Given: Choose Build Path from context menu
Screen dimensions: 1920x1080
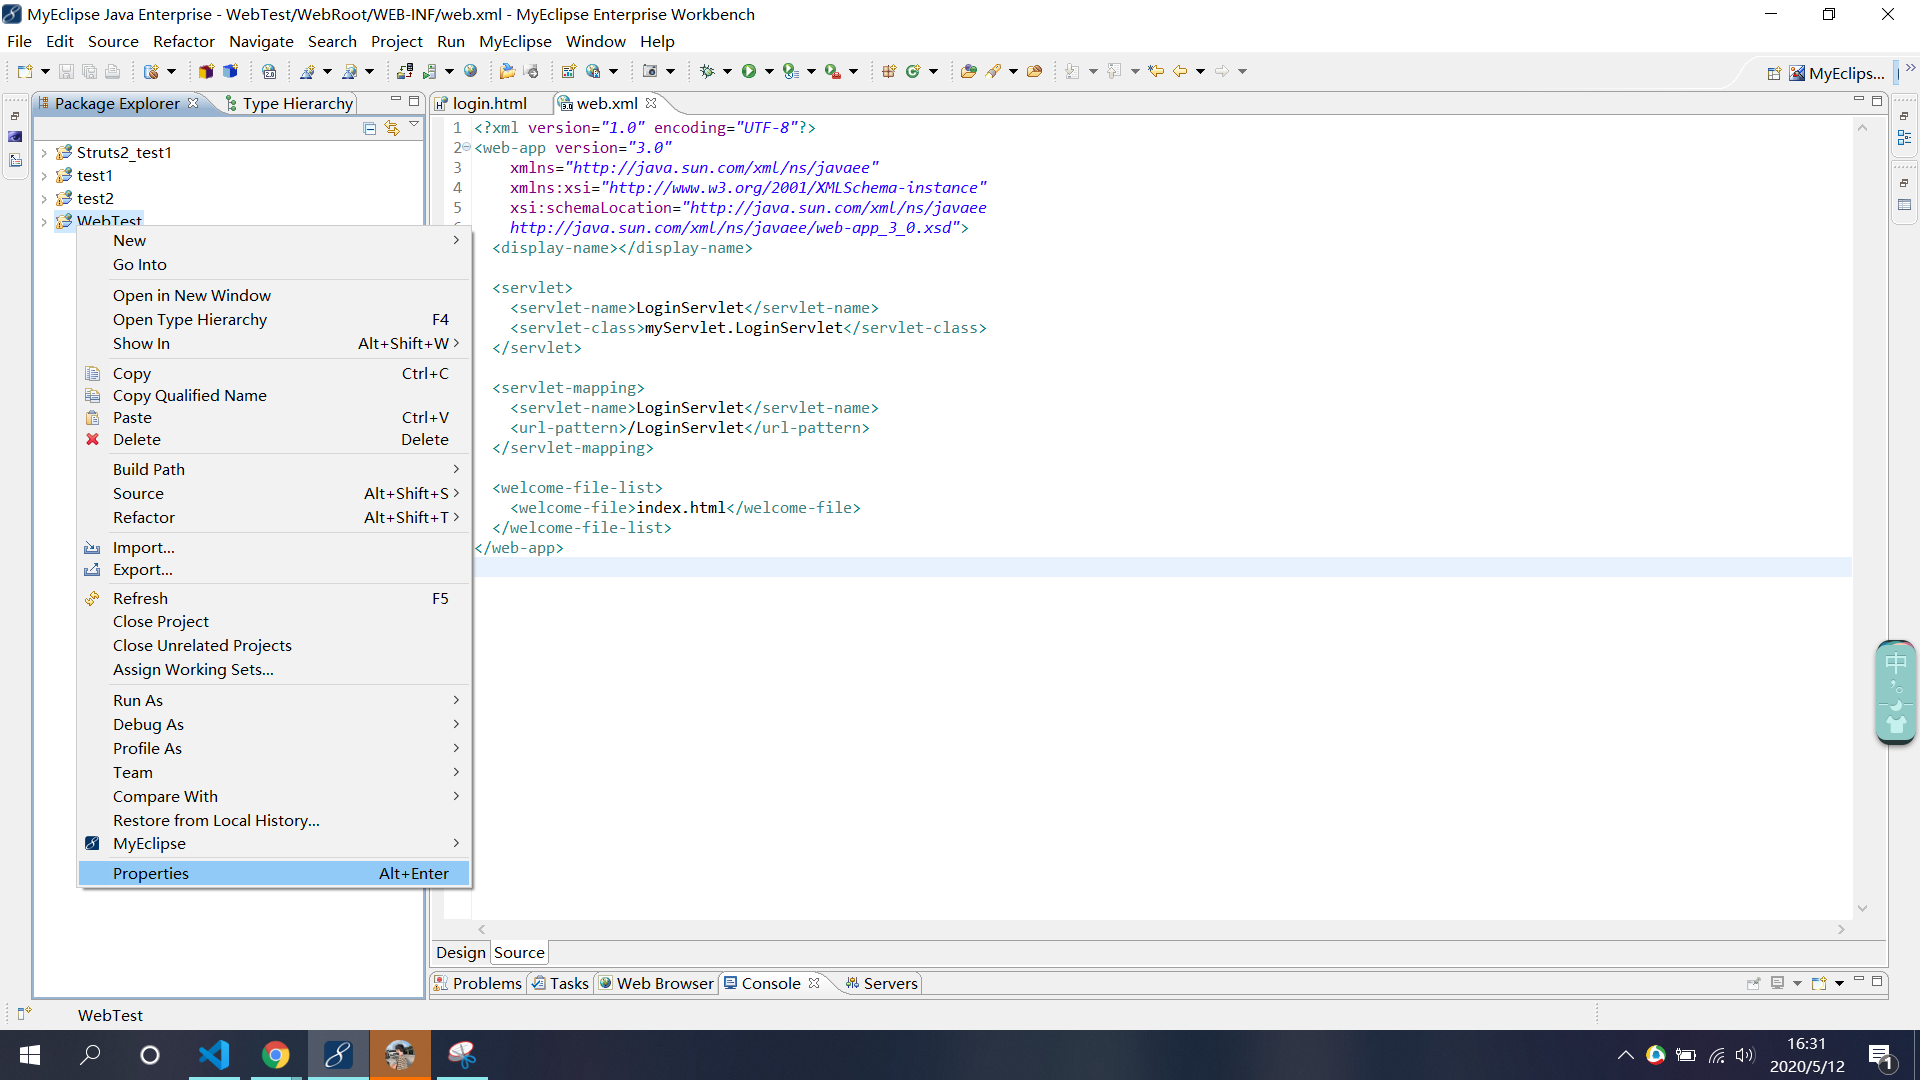Looking at the screenshot, I should 274,470.
